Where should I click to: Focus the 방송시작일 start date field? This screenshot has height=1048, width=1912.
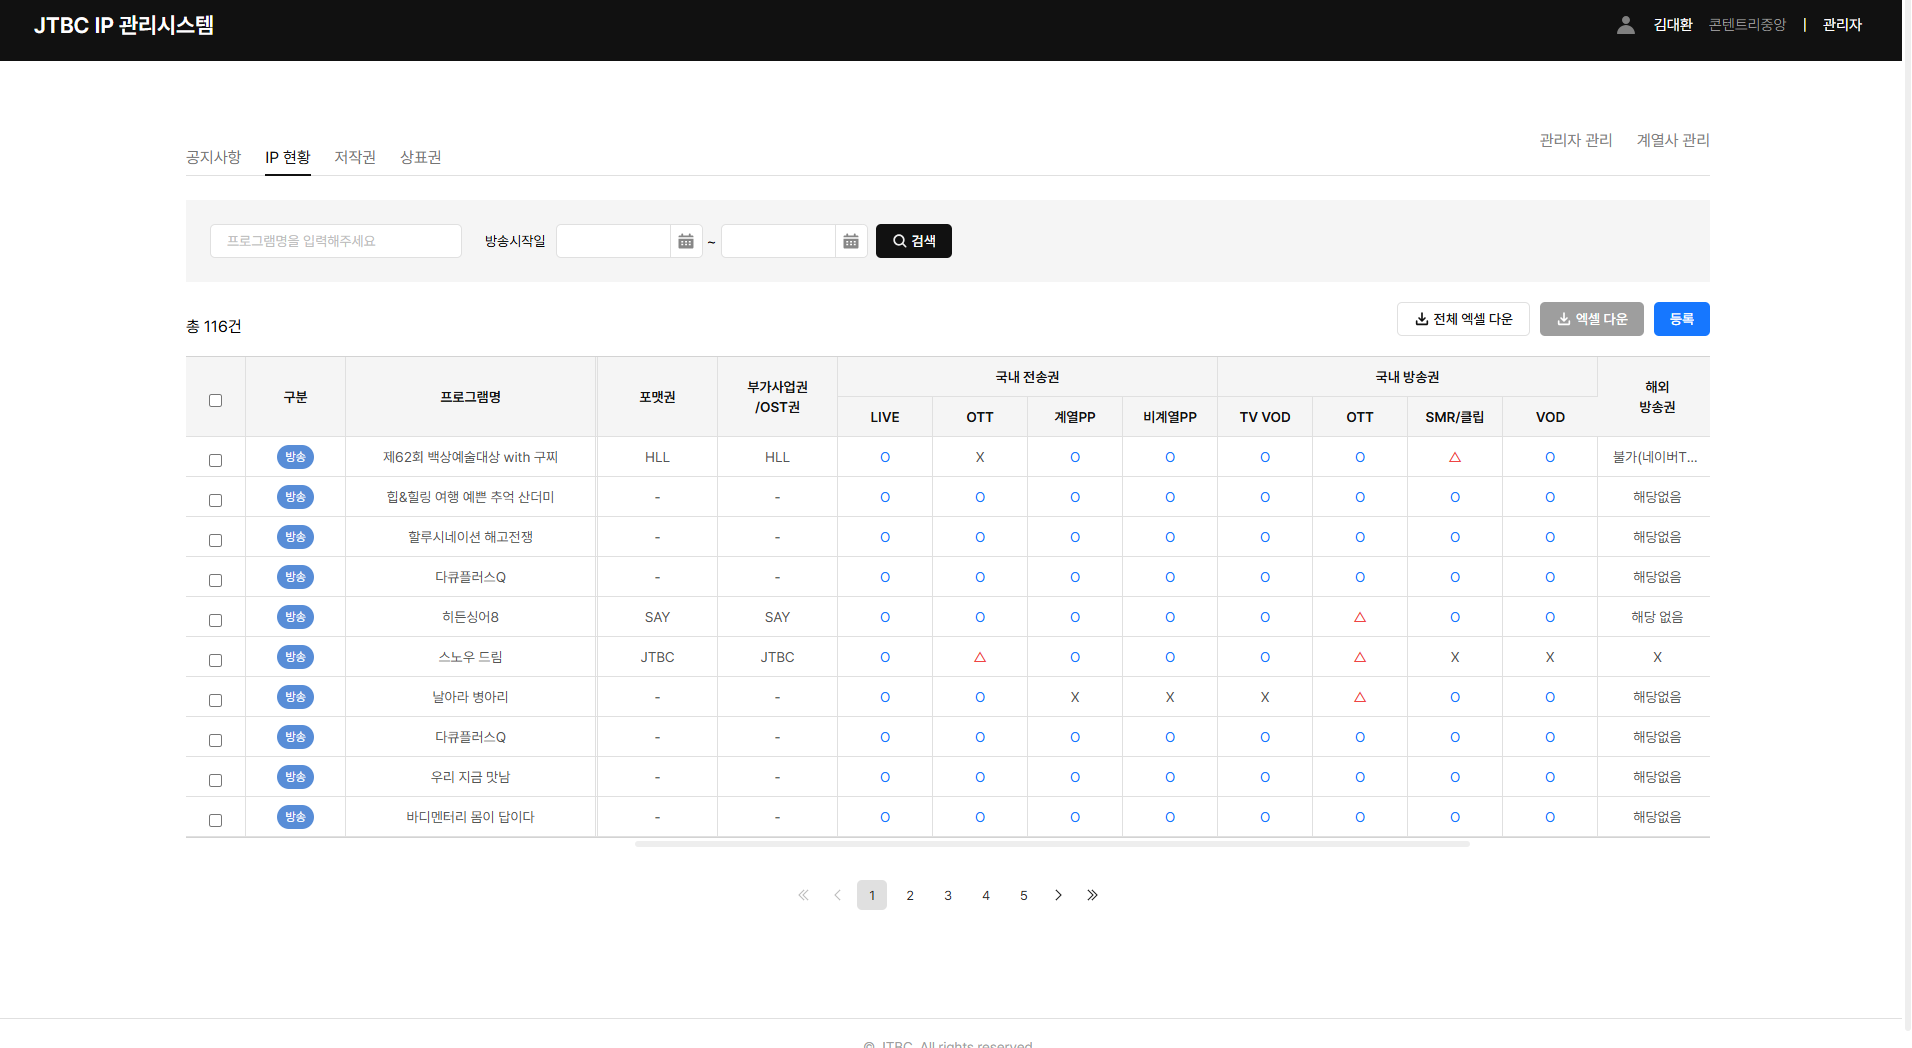click(613, 241)
